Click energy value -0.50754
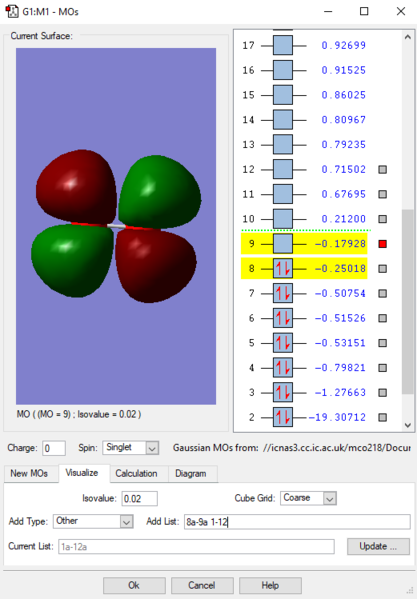This screenshot has height=599, width=417. tap(340, 293)
